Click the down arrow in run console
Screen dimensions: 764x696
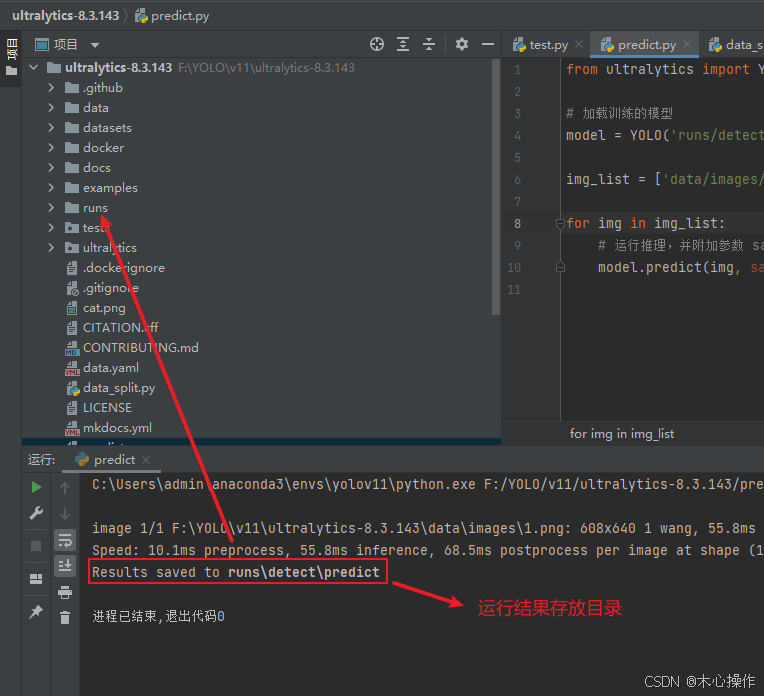[65, 514]
